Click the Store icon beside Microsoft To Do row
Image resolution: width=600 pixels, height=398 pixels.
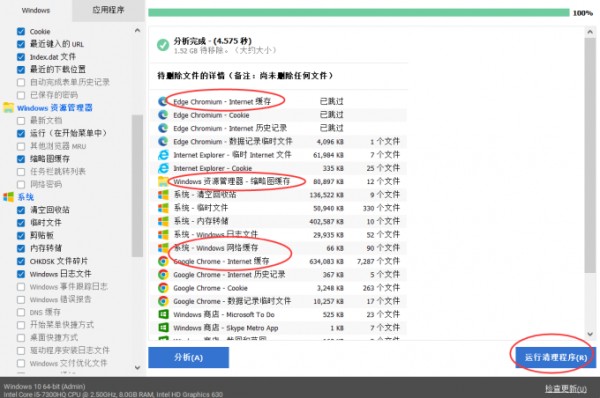point(163,314)
